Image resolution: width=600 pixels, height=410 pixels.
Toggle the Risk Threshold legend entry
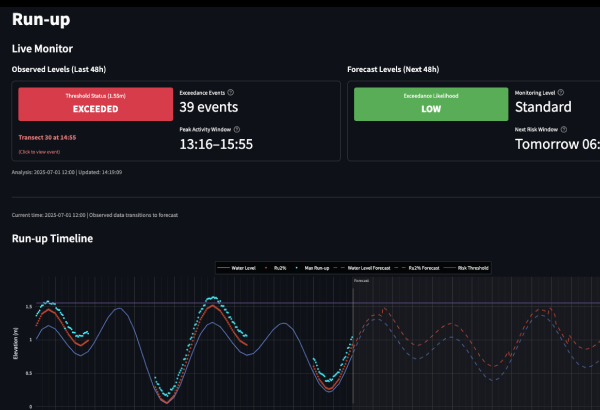466,268
